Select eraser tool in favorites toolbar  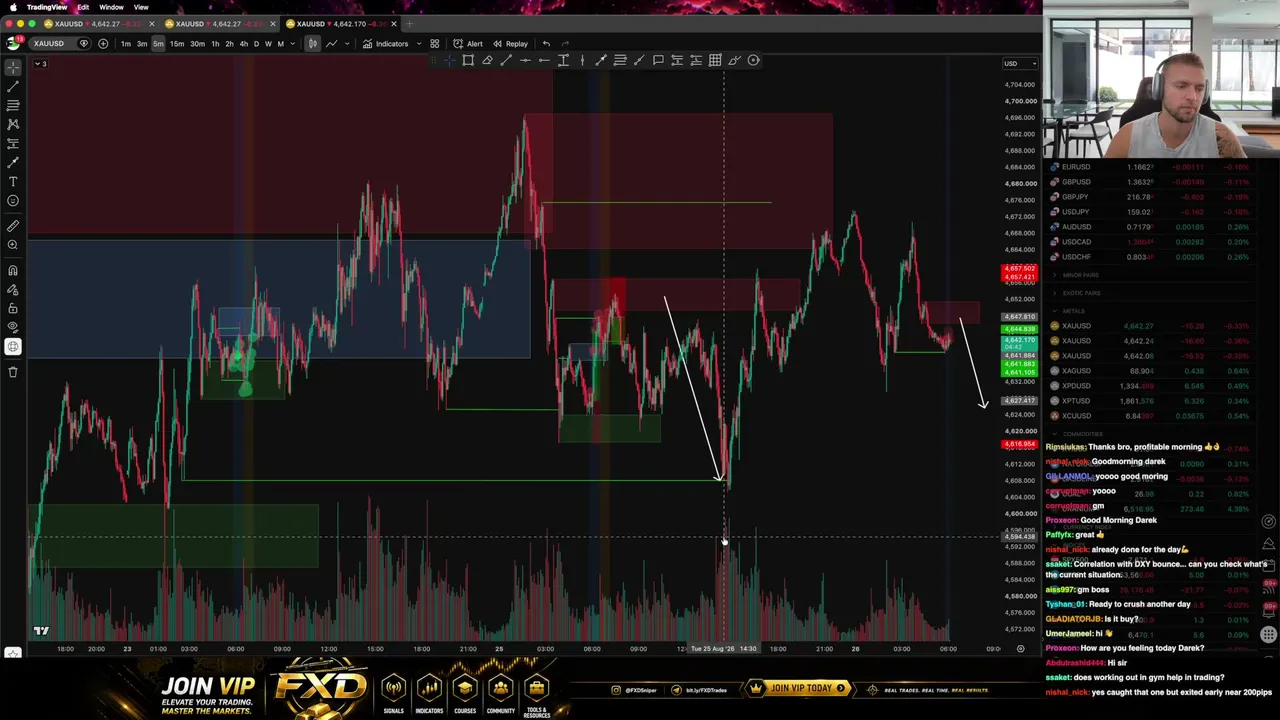pos(487,60)
